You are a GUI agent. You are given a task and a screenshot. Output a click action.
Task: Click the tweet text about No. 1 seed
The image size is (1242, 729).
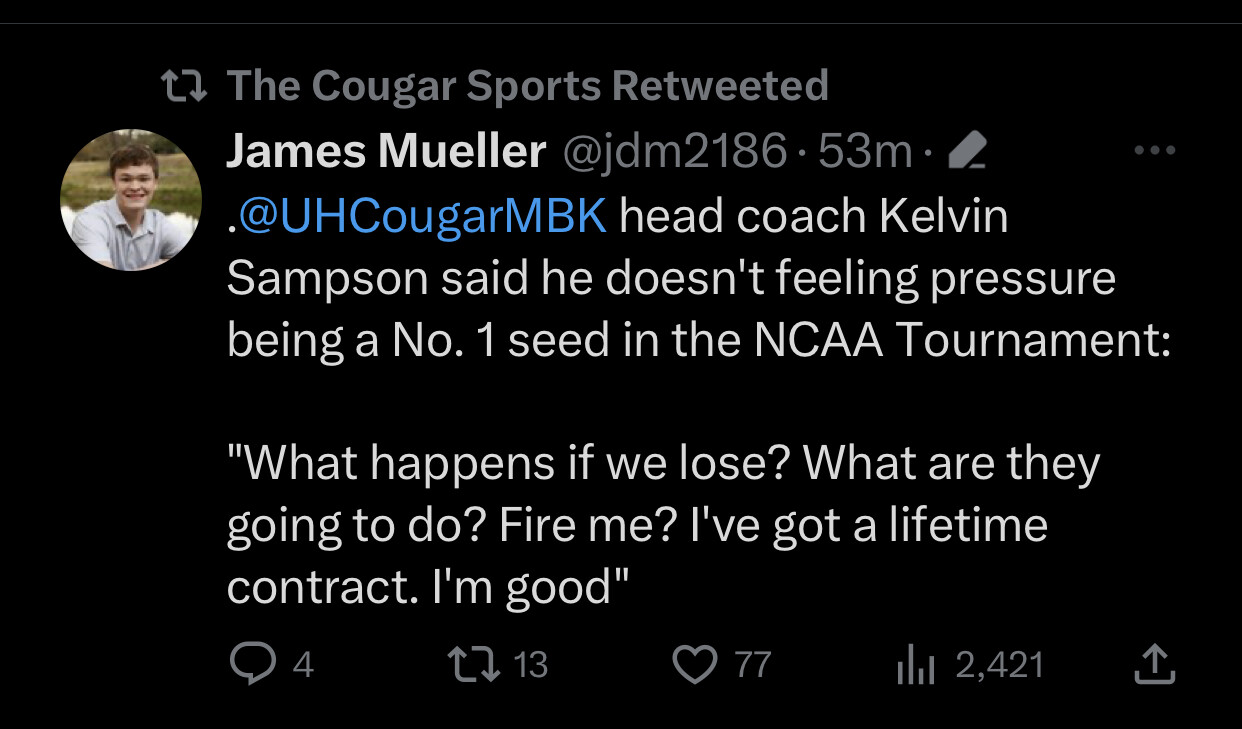click(x=699, y=278)
